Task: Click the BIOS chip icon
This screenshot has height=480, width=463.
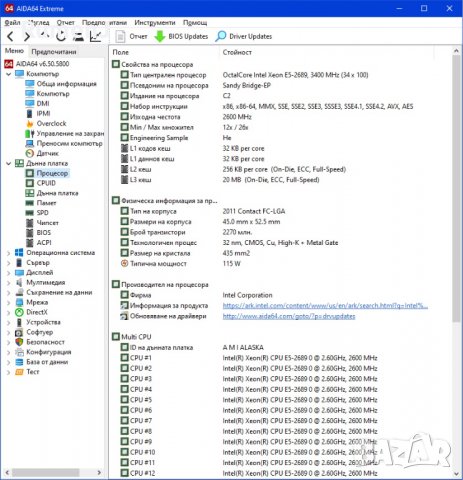Action: tap(30, 233)
